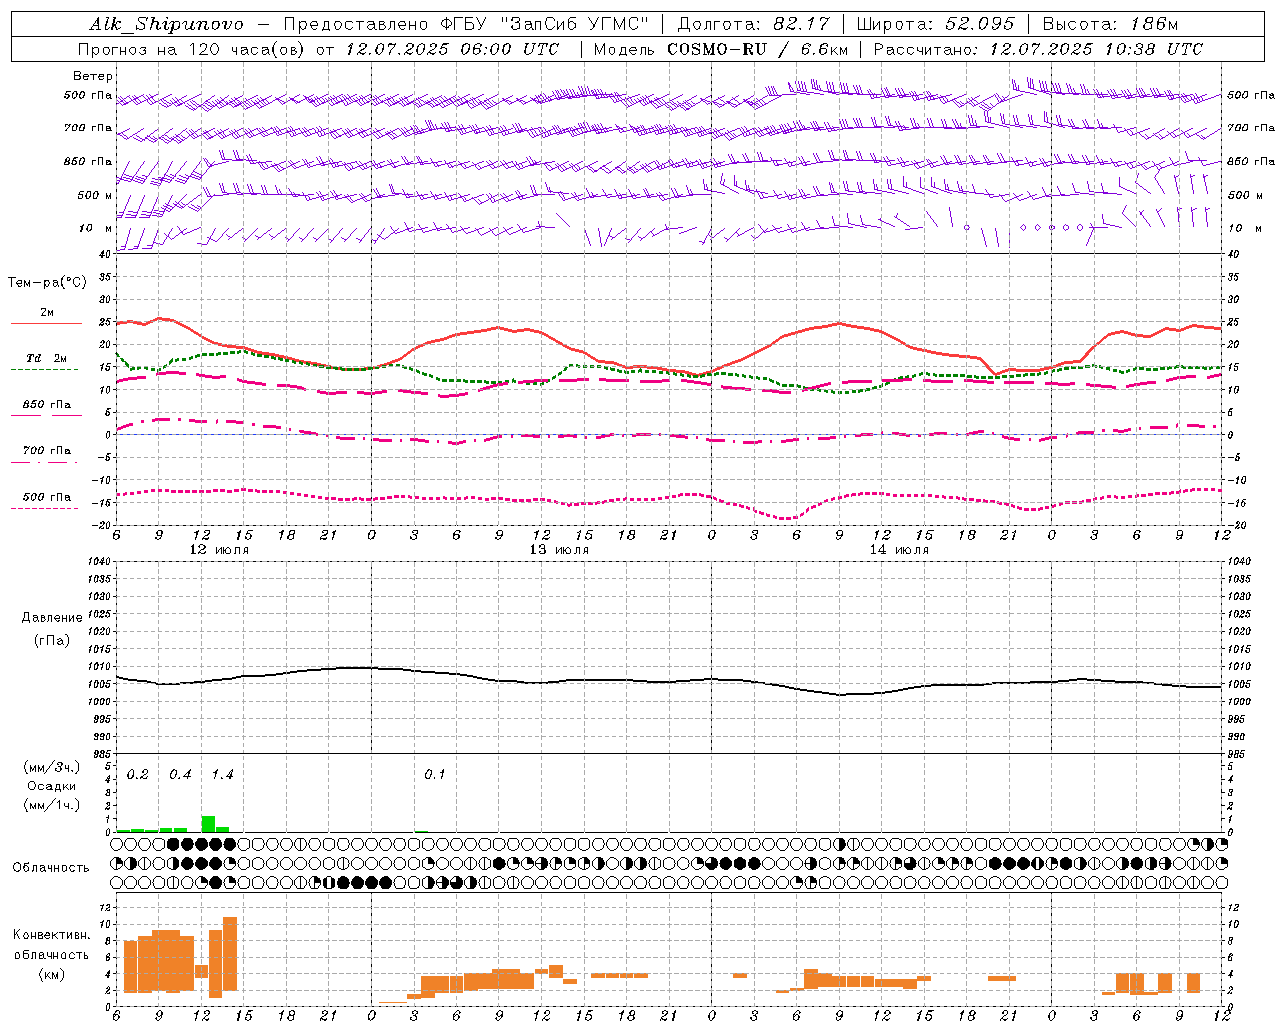Click the (мм/1ч.) precipitation unit label
1280x1024 pixels.
point(51,805)
